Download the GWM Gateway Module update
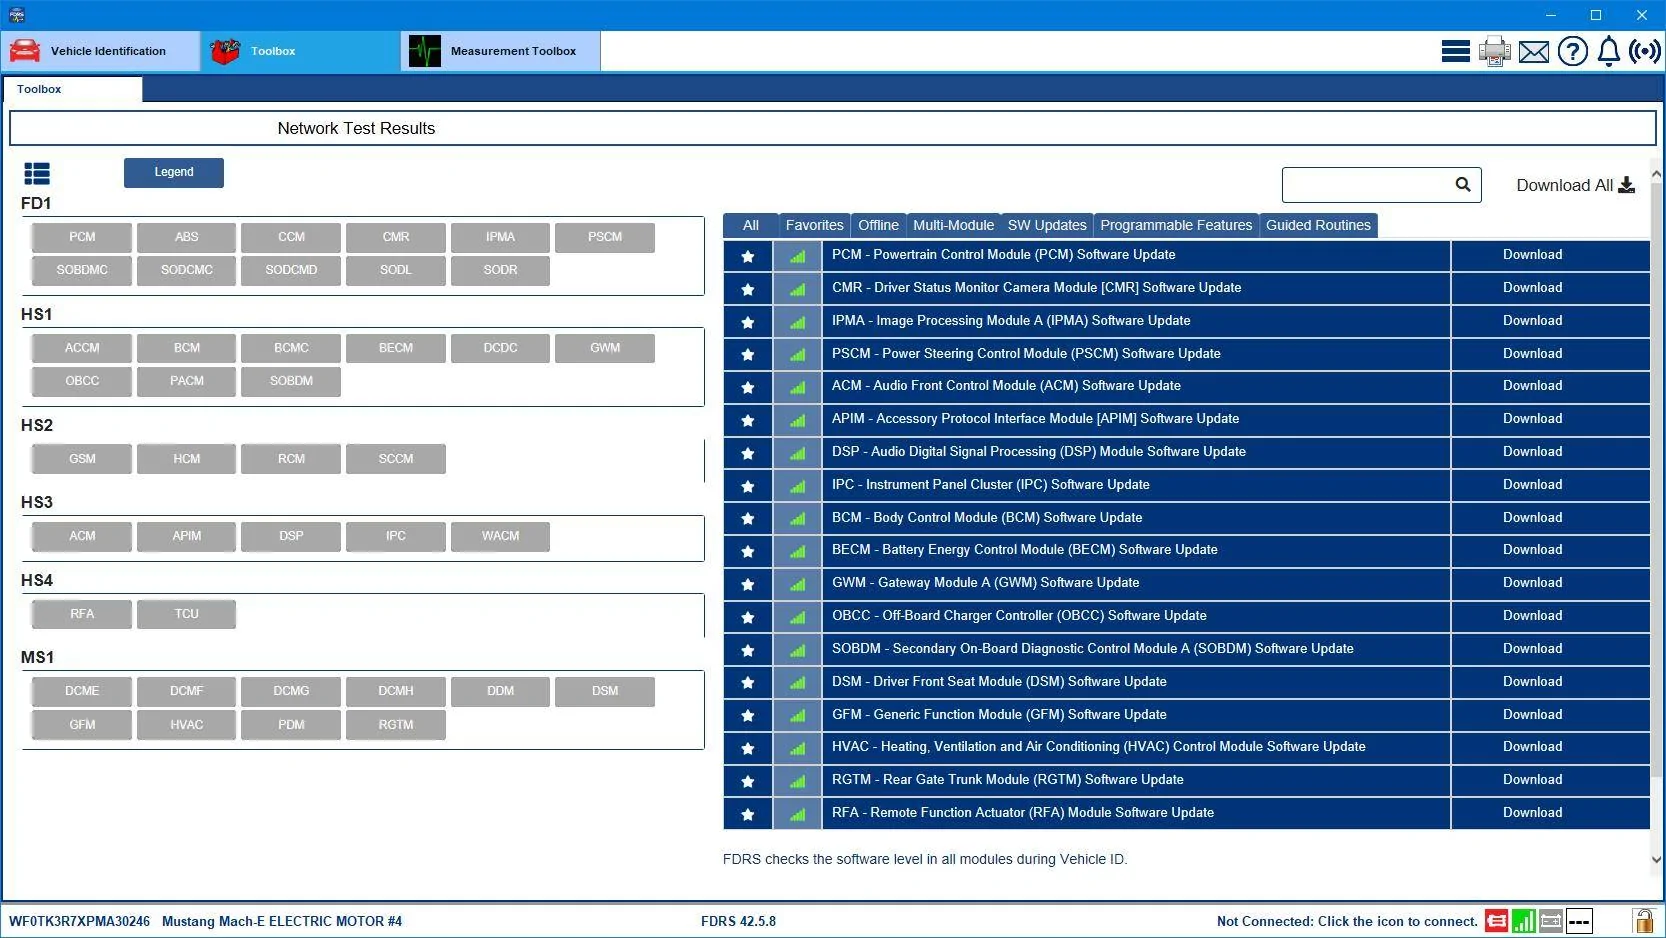This screenshot has width=1666, height=938. [1532, 583]
